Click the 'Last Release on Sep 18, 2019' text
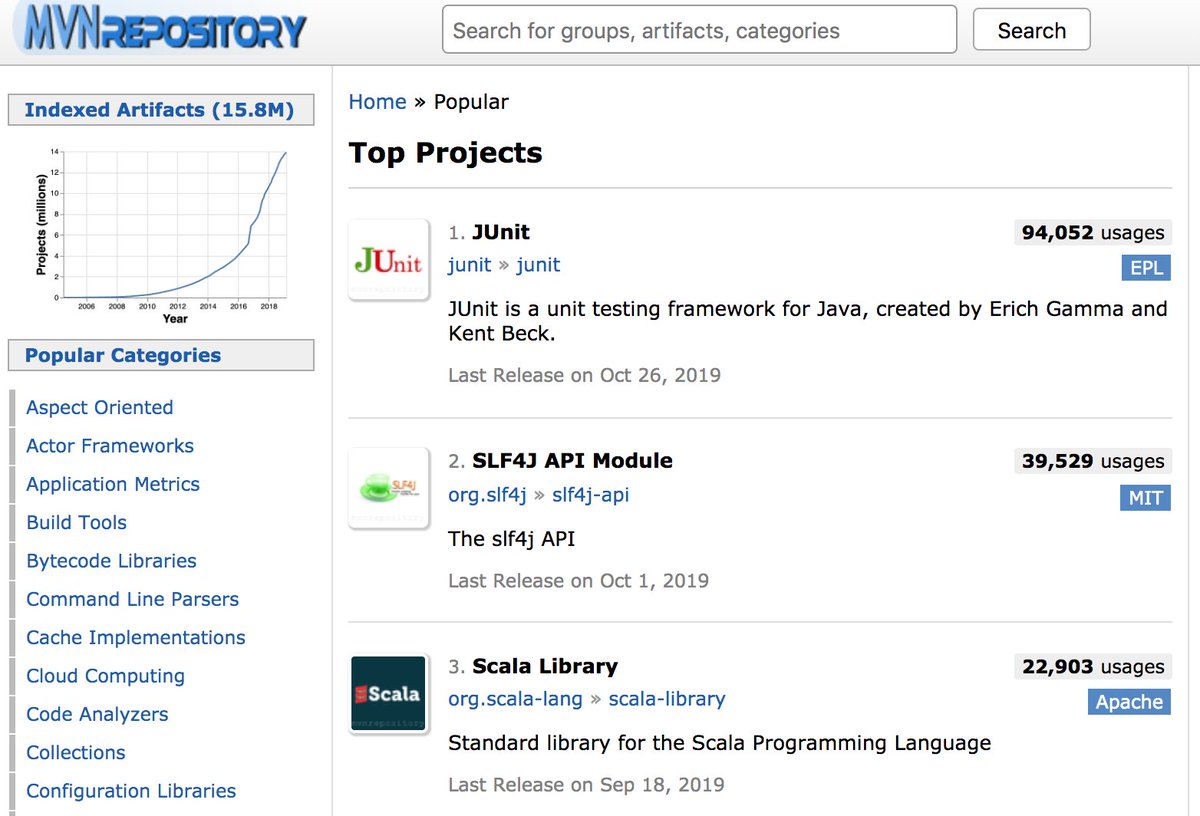Screen dimensions: 1200x816 tap(586, 785)
